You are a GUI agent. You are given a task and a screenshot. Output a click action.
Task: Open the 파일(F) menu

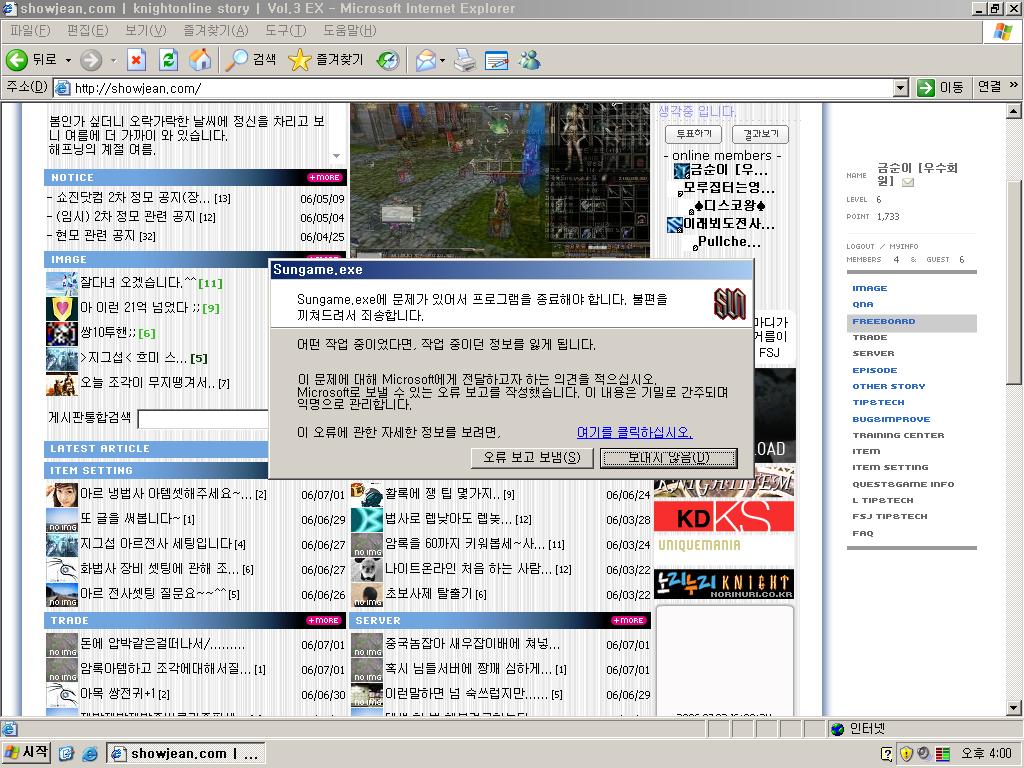[30, 31]
